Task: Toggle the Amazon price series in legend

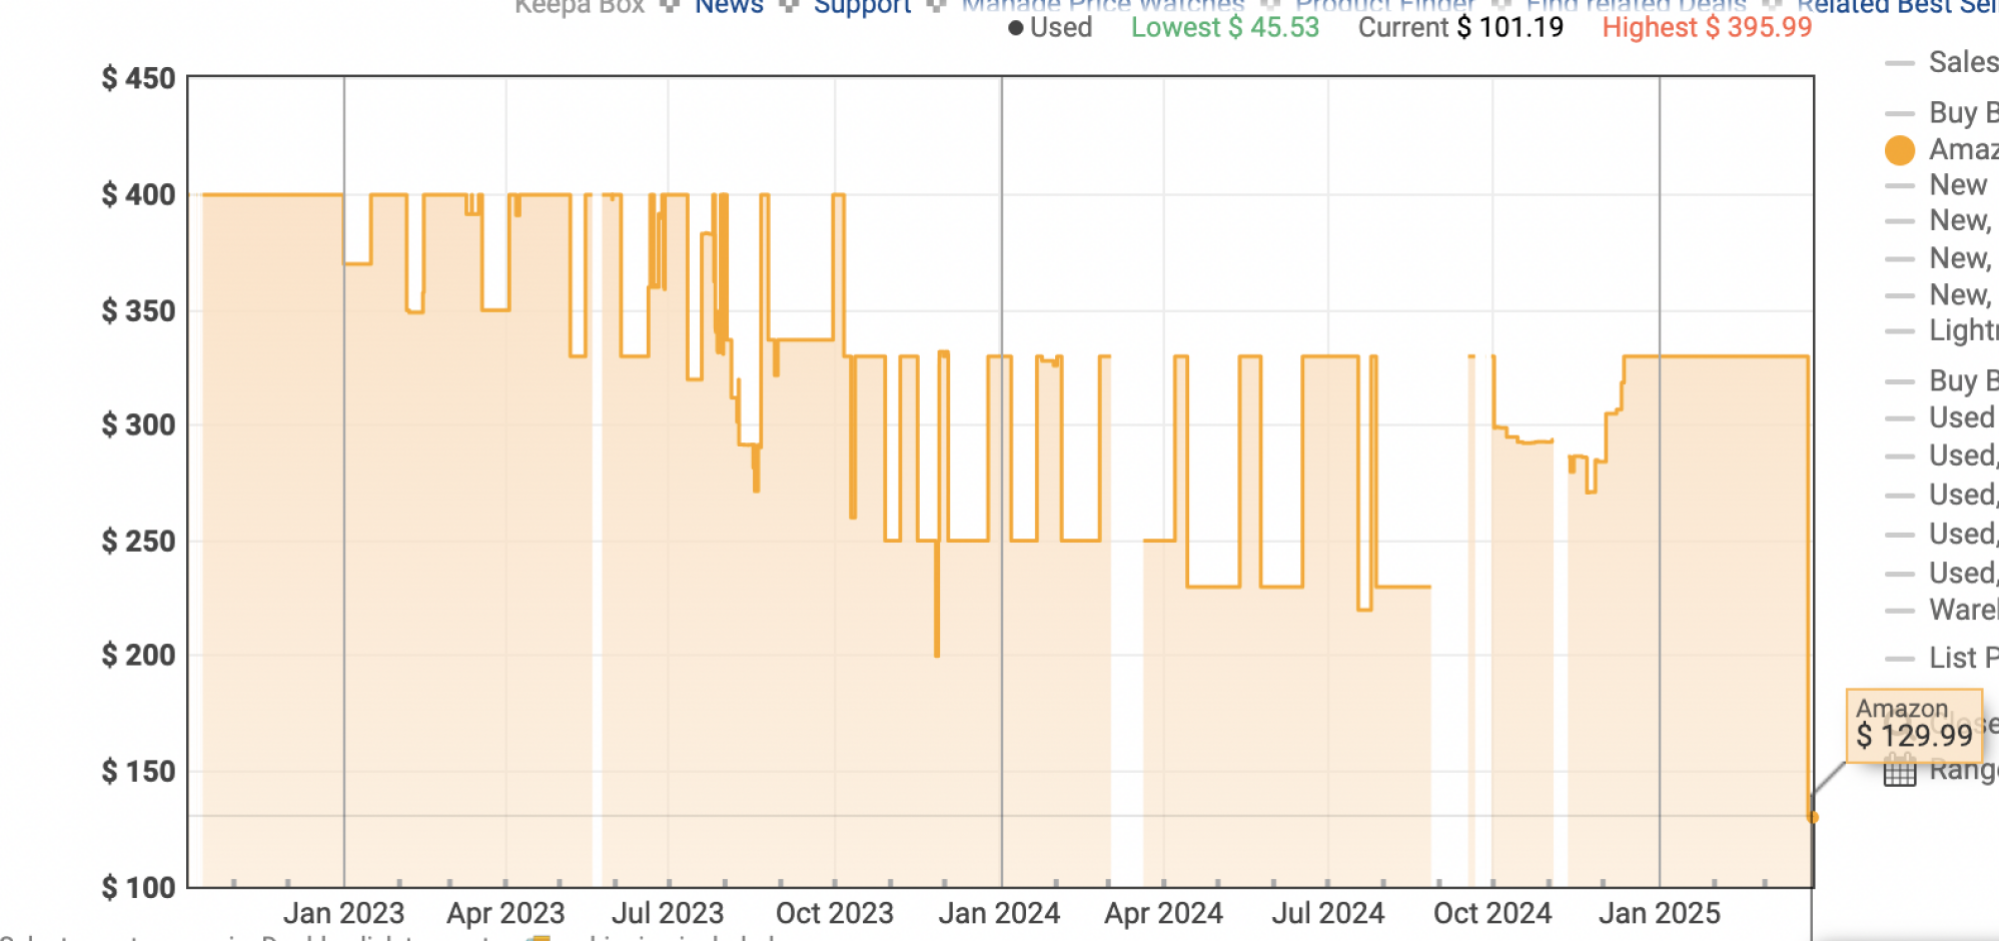Action: [1941, 150]
